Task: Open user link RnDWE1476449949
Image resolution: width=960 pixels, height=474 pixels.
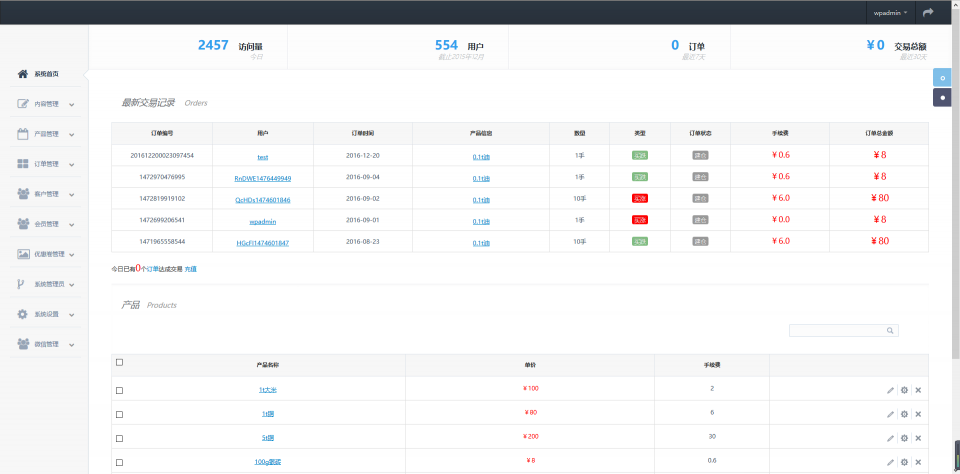Action: [x=263, y=179]
